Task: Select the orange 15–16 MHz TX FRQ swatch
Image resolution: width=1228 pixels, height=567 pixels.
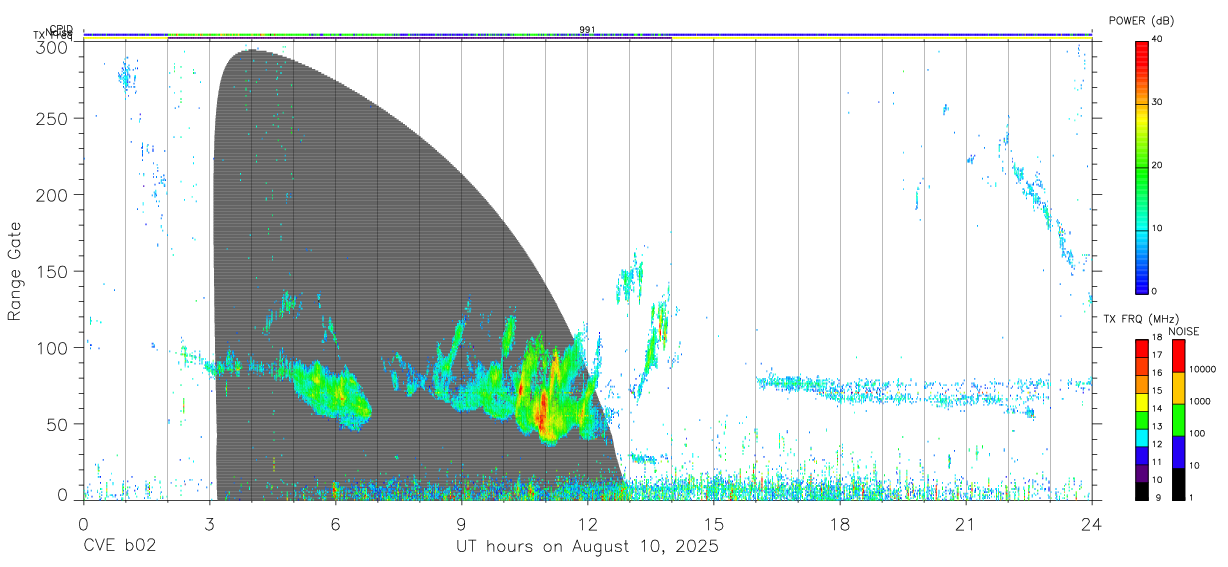Action: pyautogui.click(x=1141, y=383)
